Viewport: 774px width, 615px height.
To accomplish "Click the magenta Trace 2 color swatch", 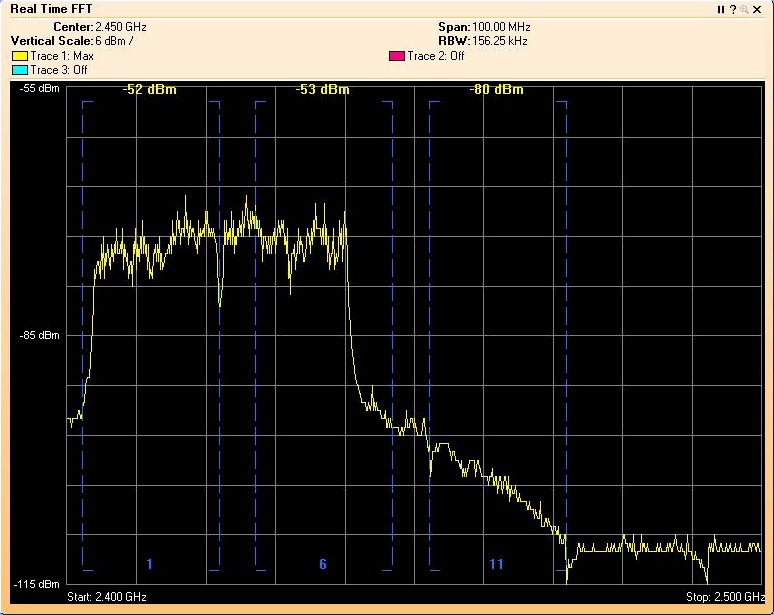I will (x=397, y=56).
